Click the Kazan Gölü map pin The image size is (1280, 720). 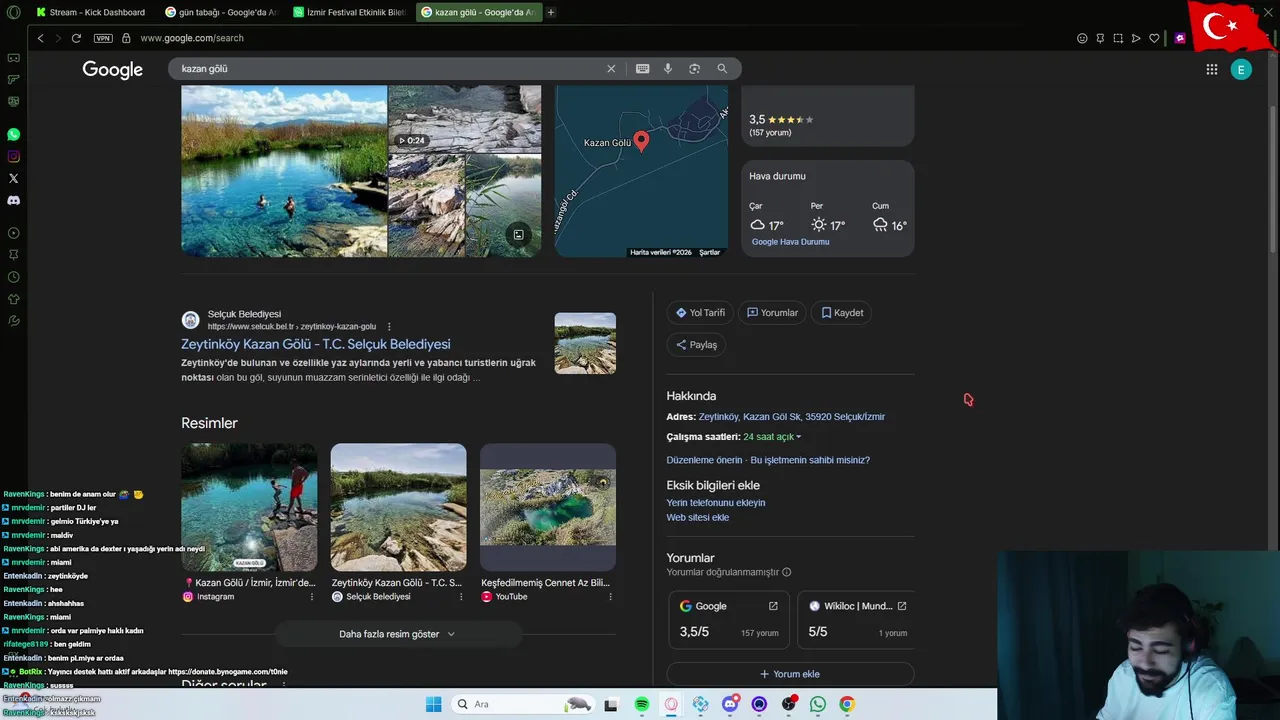[x=641, y=141]
